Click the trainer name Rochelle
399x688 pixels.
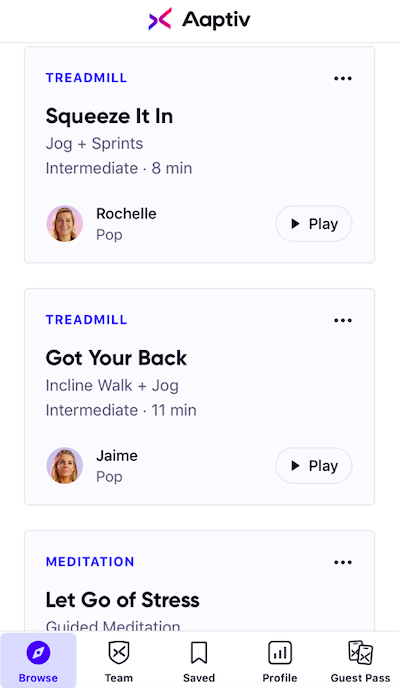126,214
